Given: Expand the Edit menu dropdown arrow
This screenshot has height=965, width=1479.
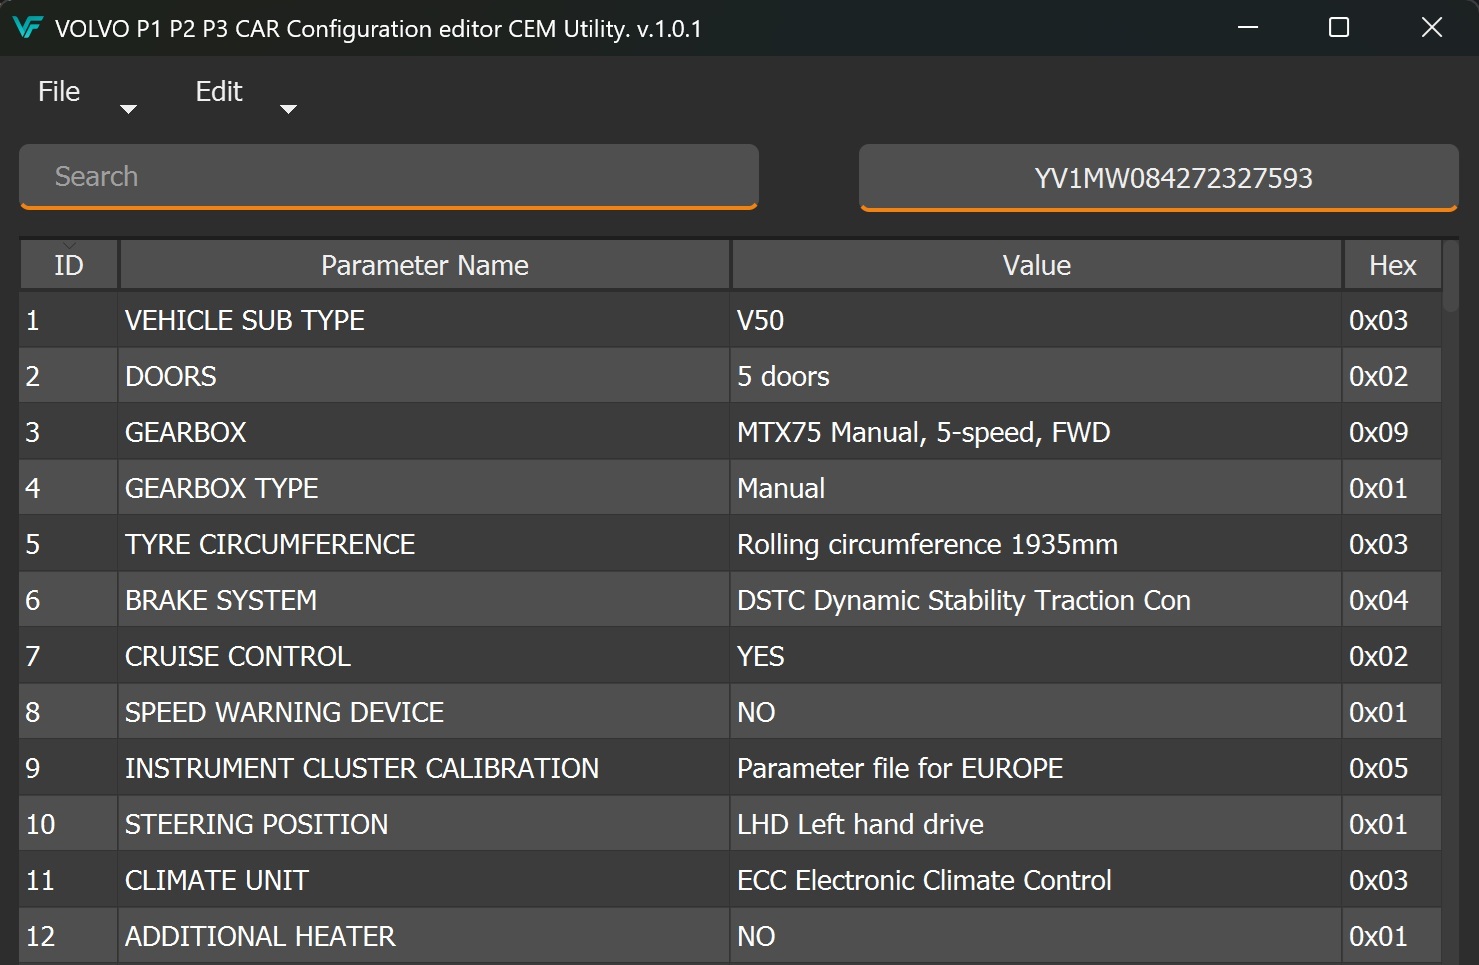Looking at the screenshot, I should (x=288, y=109).
